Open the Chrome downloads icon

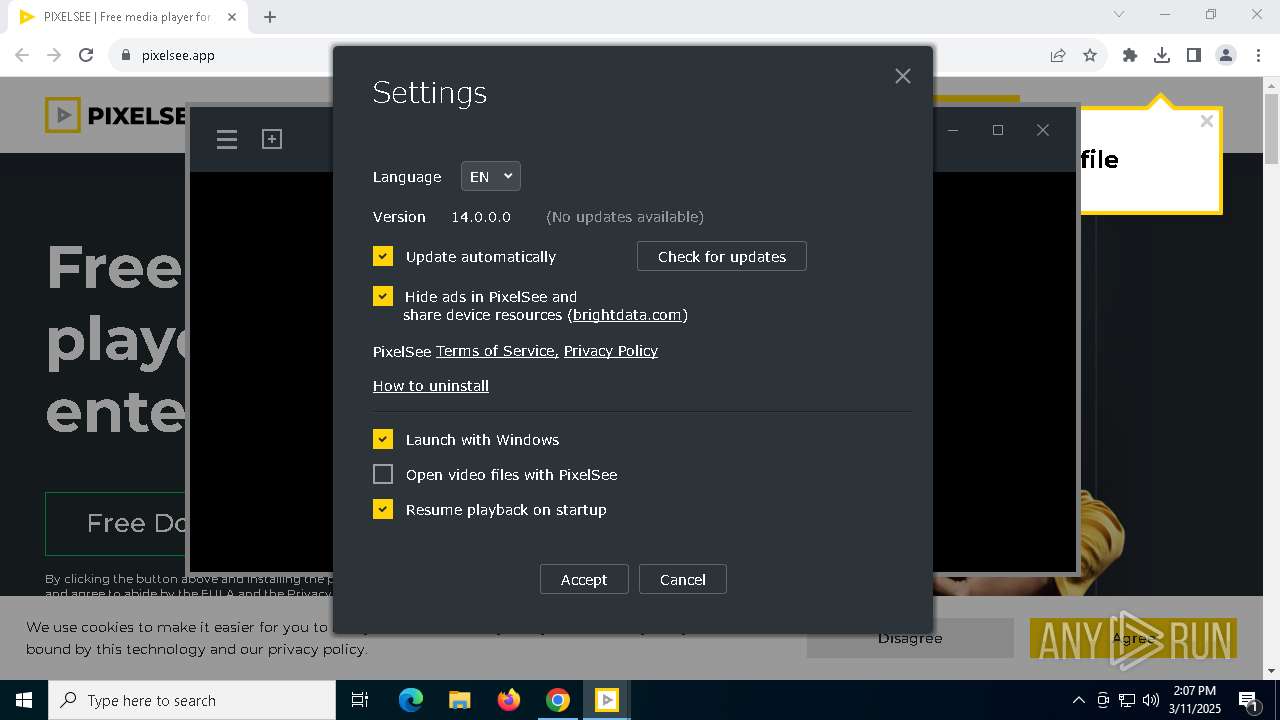(1162, 55)
